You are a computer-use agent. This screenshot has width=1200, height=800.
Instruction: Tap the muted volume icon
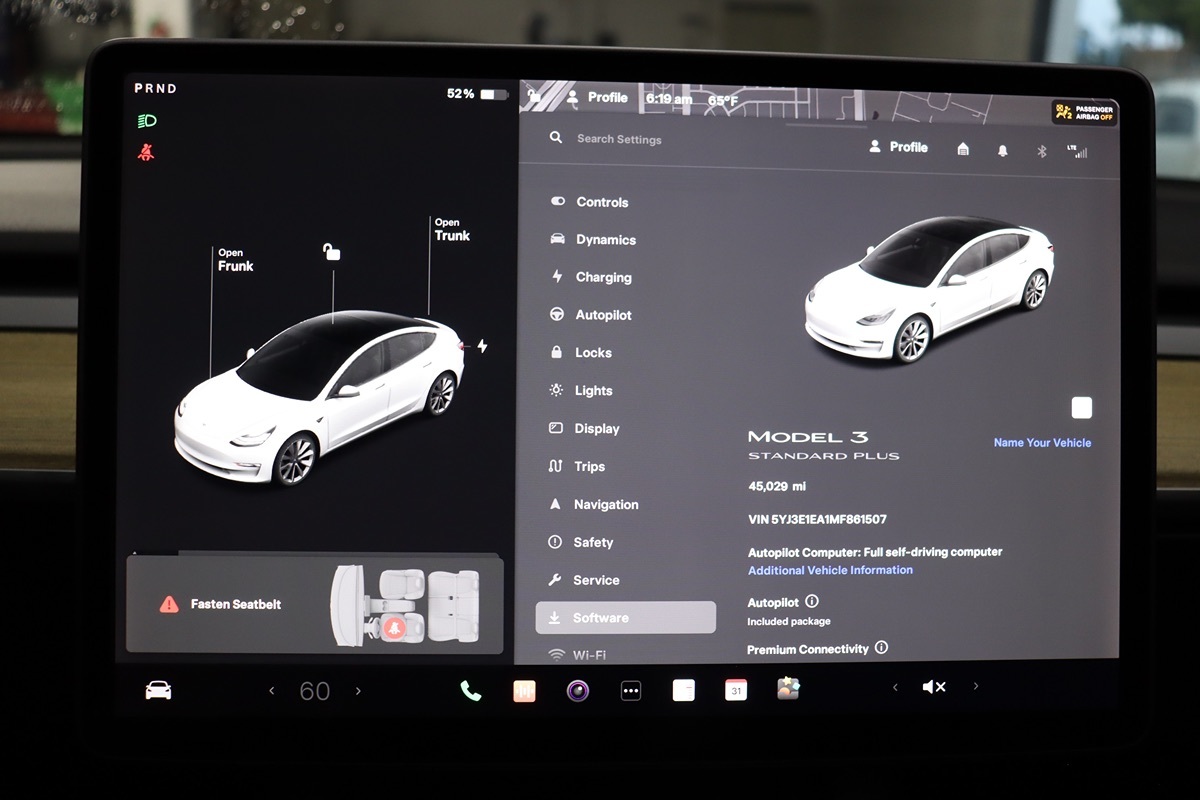tap(934, 687)
